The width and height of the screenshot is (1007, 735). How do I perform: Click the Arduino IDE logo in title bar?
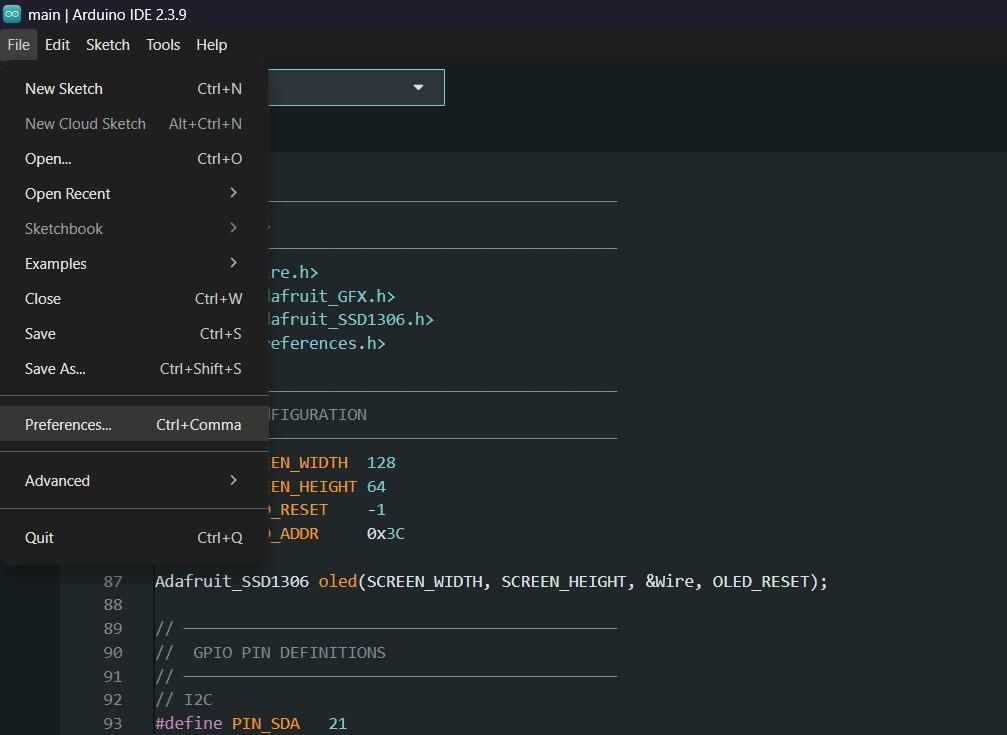(x=12, y=13)
